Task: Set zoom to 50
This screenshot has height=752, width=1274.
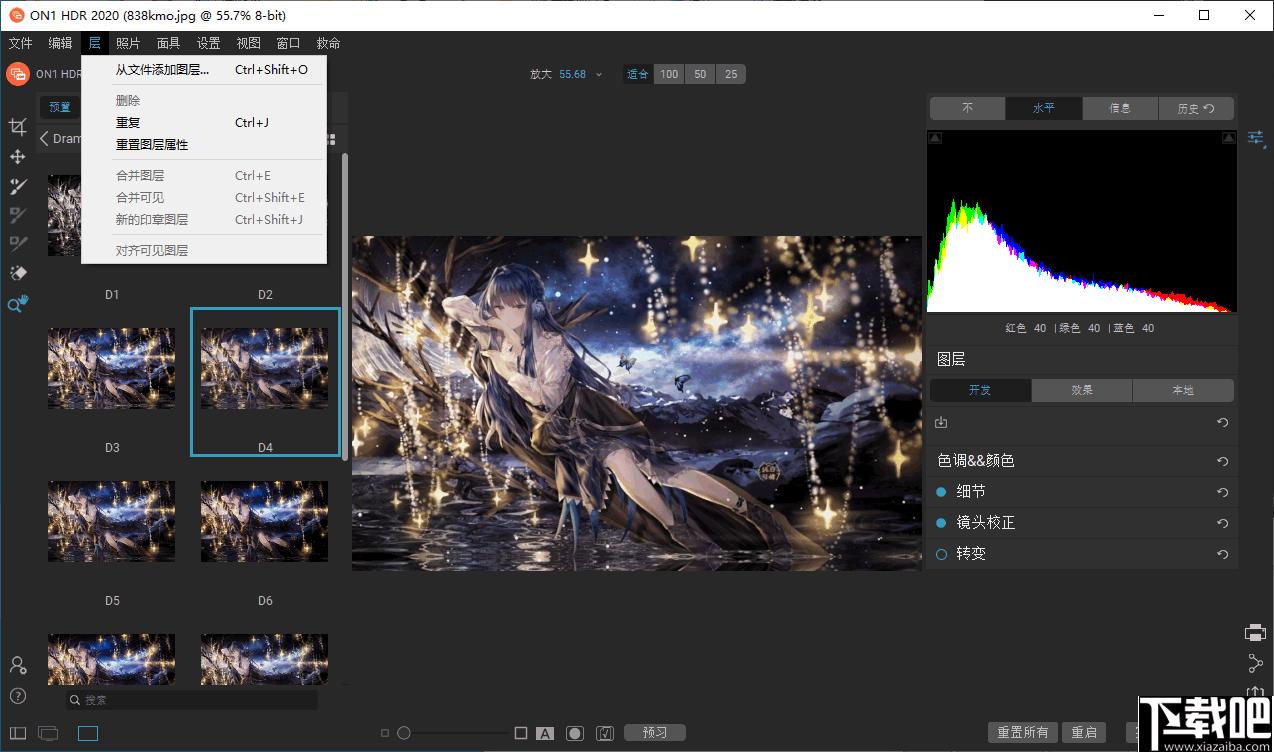Action: click(x=700, y=74)
